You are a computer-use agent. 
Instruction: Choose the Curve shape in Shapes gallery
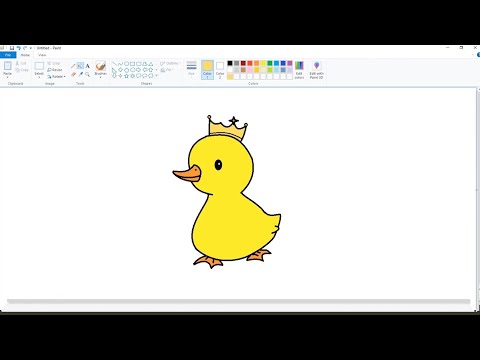[x=120, y=63]
